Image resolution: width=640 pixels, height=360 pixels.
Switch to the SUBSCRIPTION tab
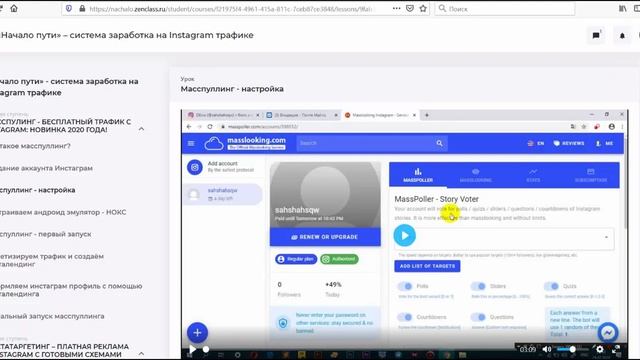591,175
